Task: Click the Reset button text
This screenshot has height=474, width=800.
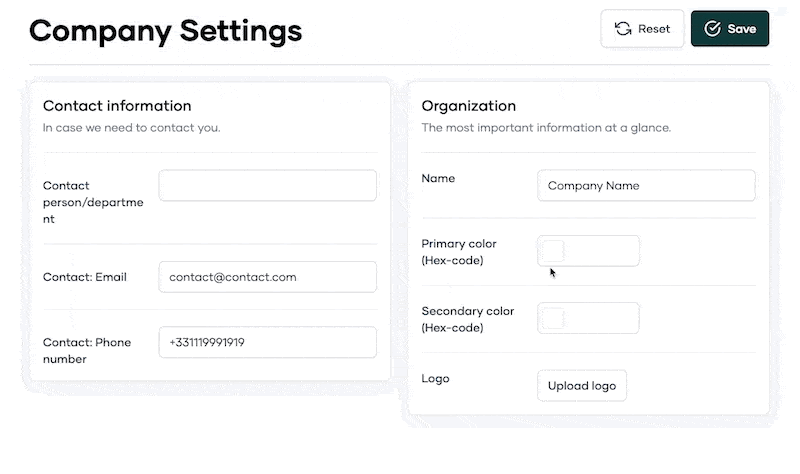Action: 654,29
